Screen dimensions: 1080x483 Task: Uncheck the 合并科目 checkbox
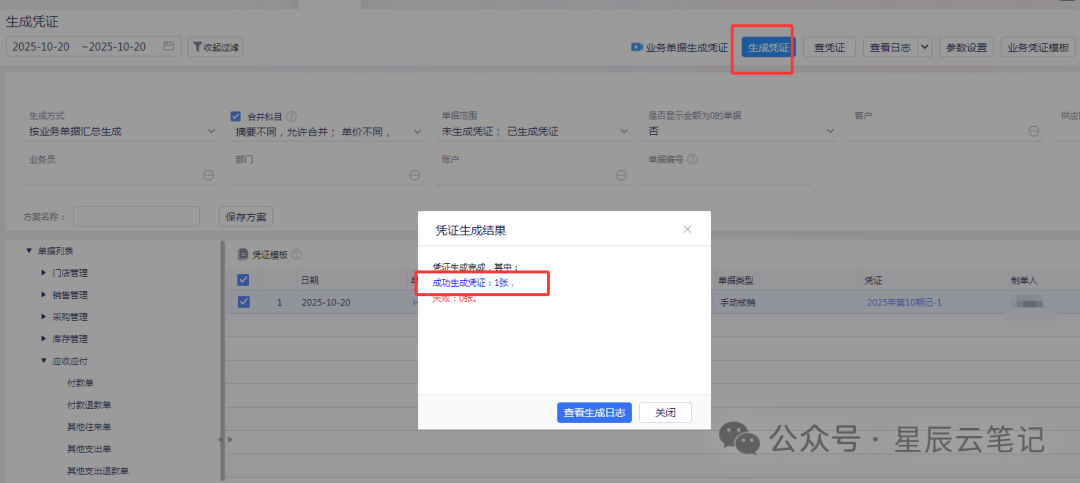click(236, 116)
